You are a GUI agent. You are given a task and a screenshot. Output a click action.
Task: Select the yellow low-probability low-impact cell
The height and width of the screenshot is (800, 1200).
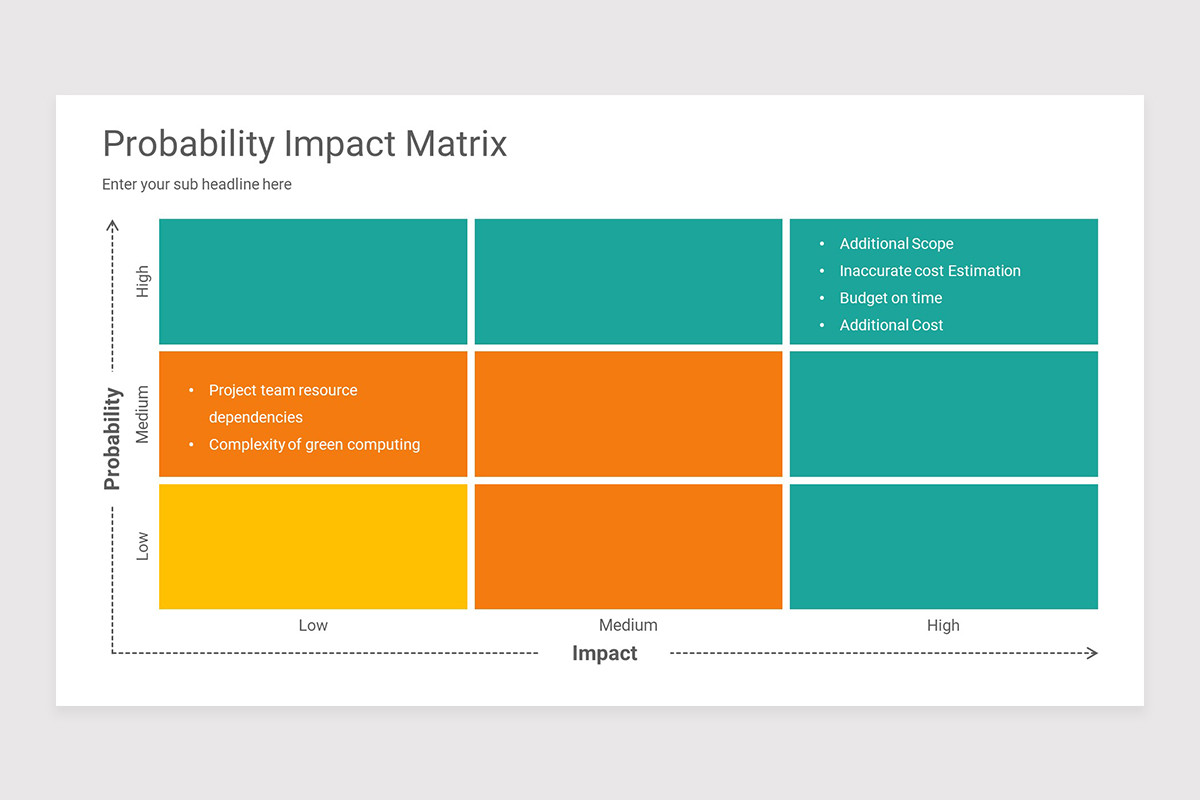point(313,546)
